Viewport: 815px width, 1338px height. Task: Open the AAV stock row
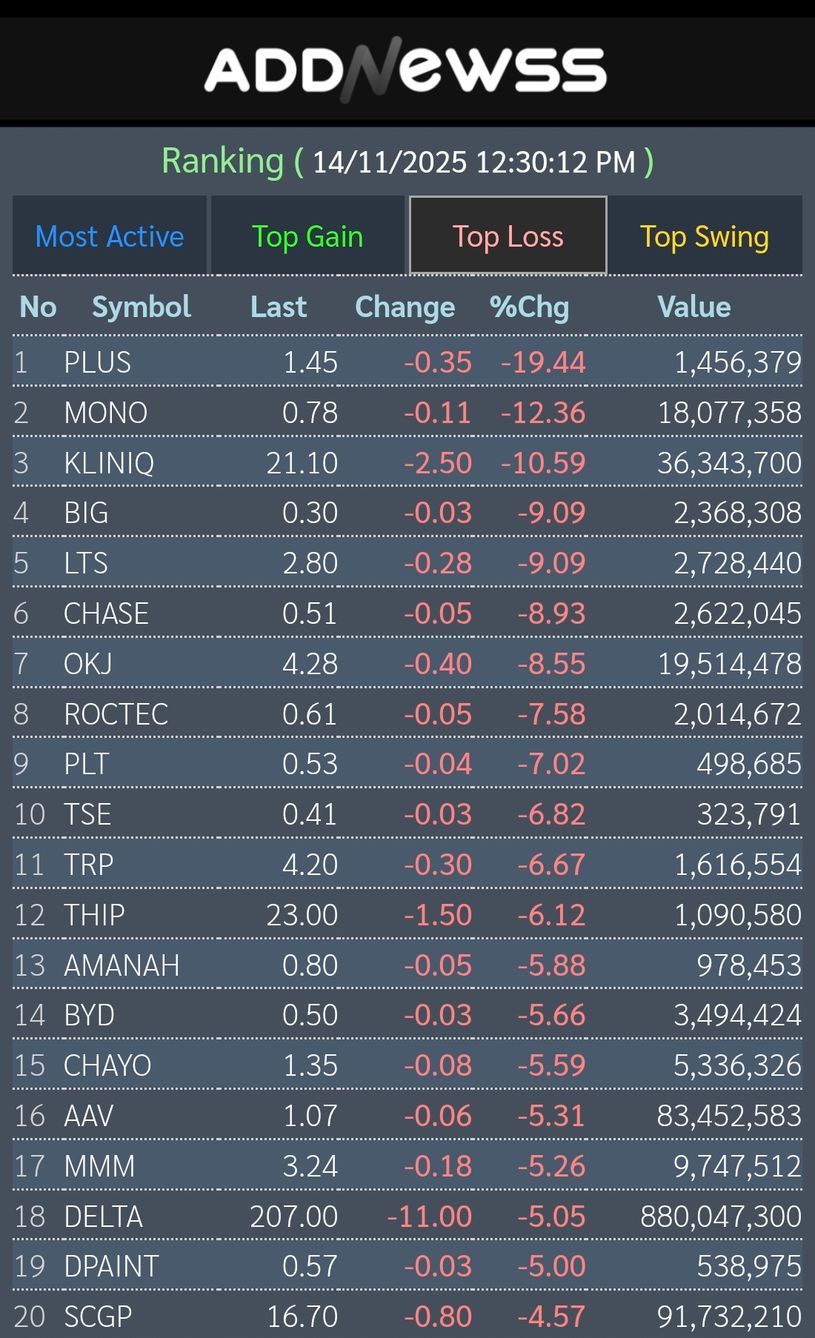point(89,1116)
